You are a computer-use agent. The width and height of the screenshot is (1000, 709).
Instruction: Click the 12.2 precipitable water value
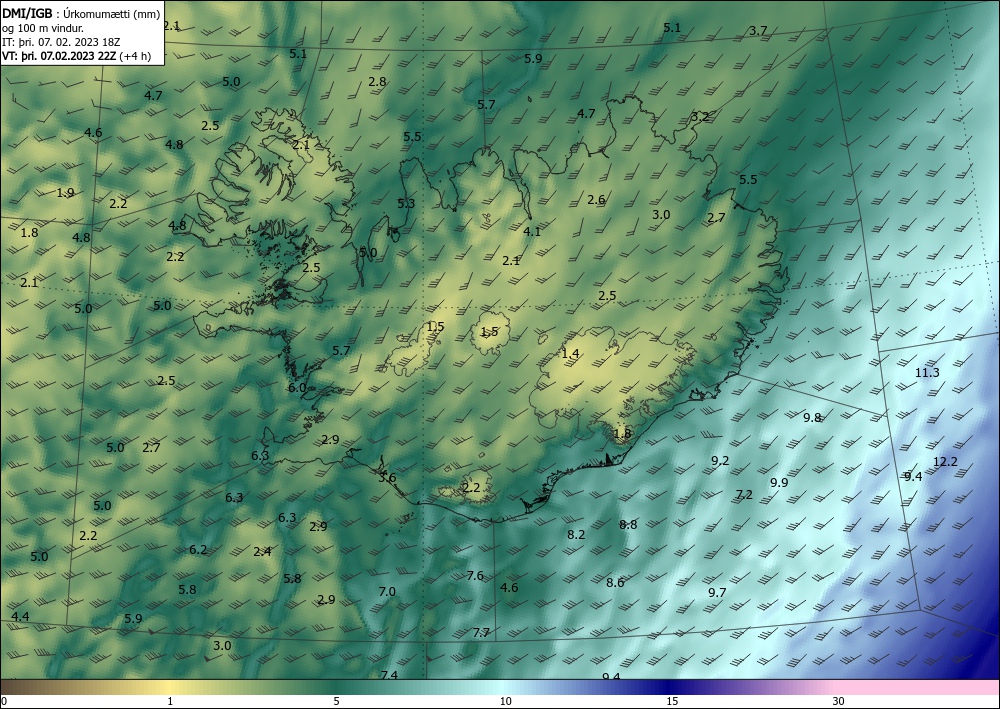[x=945, y=462]
